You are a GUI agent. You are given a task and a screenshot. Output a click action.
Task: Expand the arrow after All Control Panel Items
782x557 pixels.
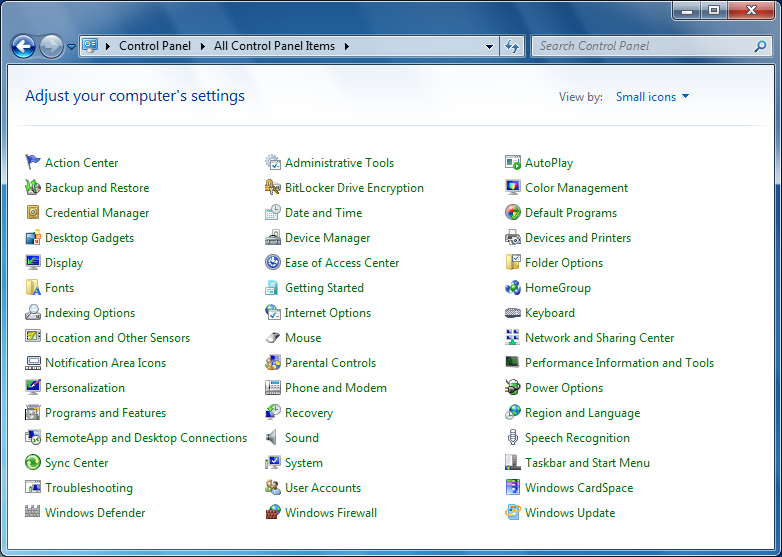[x=346, y=46]
